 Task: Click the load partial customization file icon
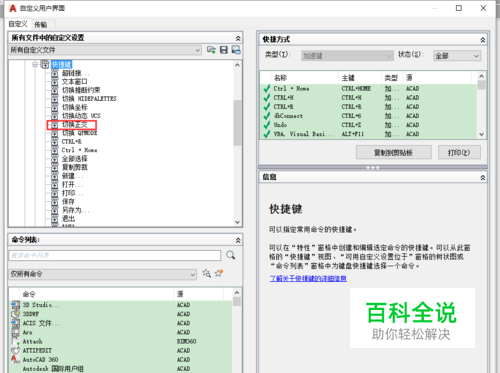(x=211, y=50)
